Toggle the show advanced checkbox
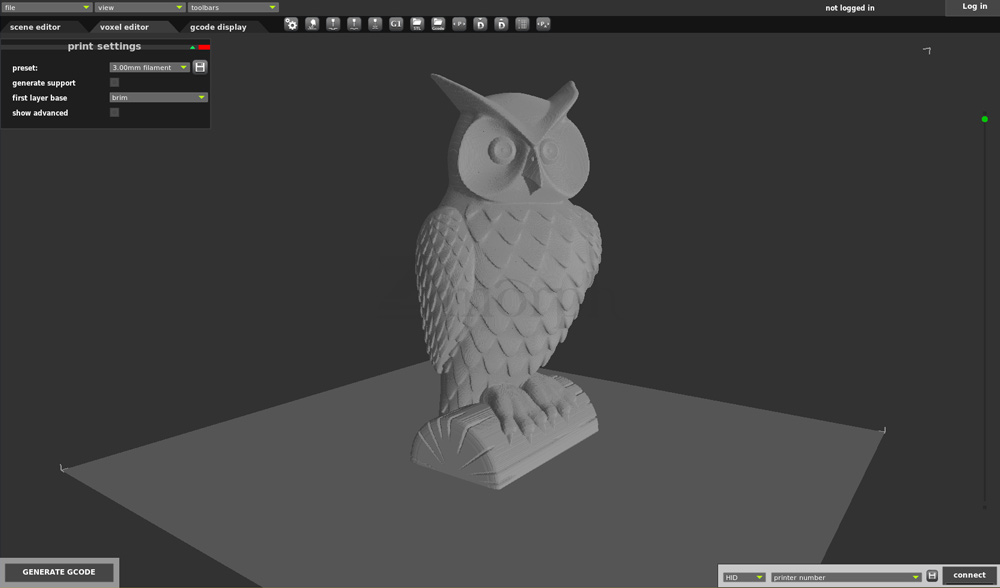 pos(114,113)
